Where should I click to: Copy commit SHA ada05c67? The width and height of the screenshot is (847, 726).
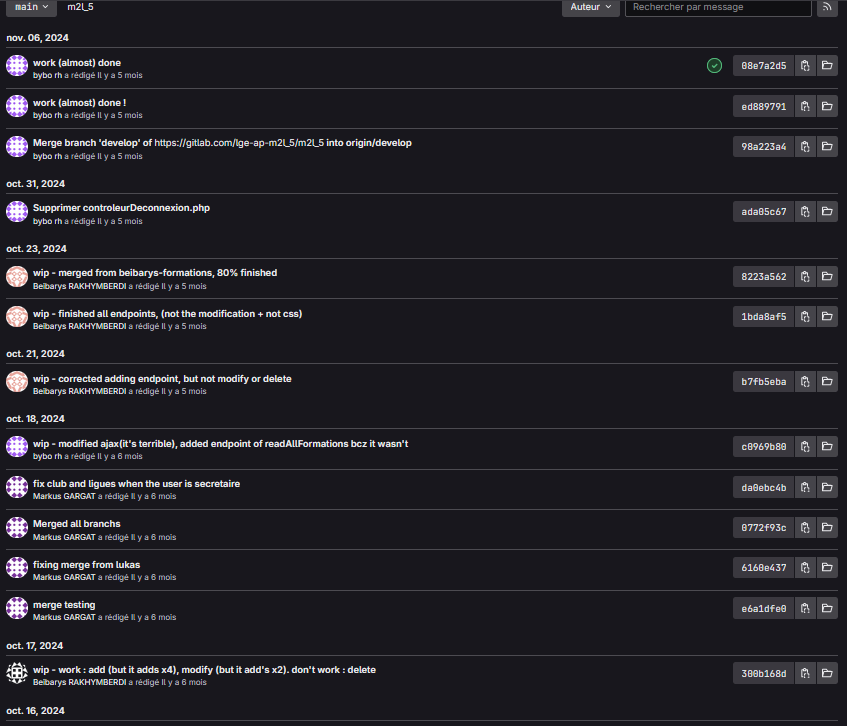pyautogui.click(x=805, y=212)
